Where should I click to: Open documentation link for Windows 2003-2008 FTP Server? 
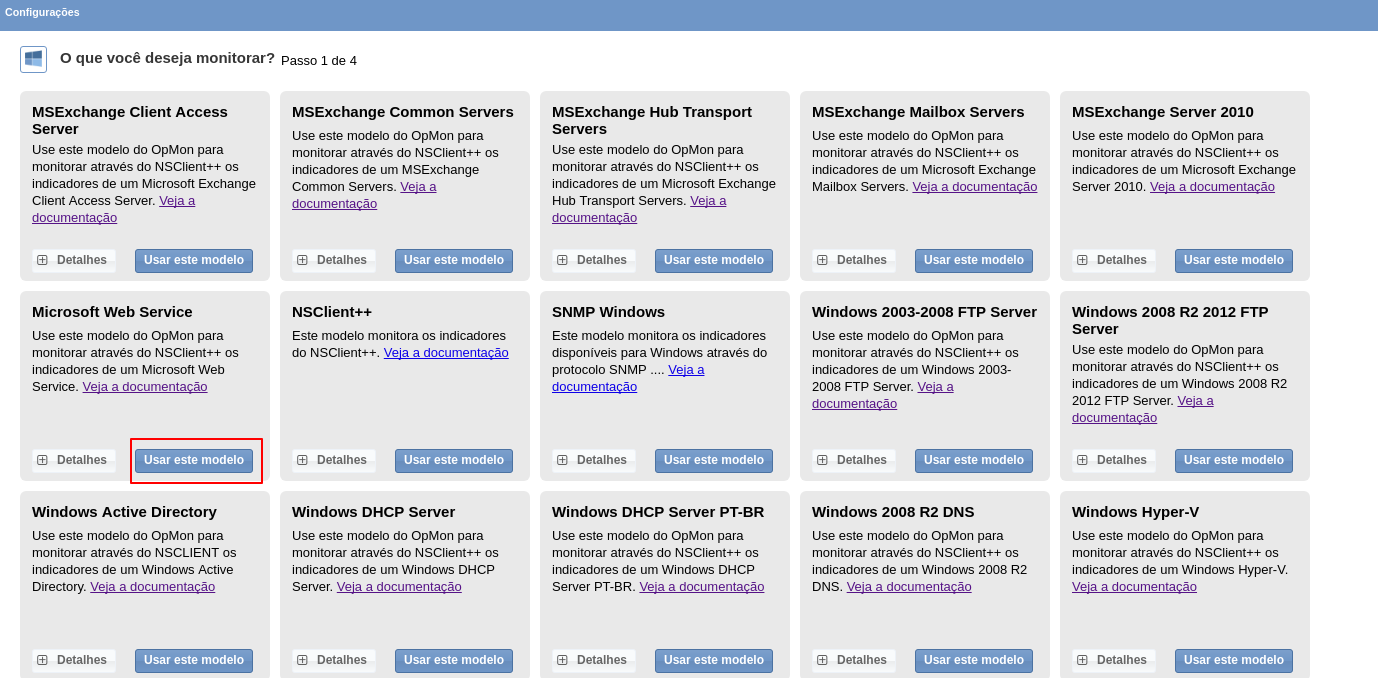854,404
